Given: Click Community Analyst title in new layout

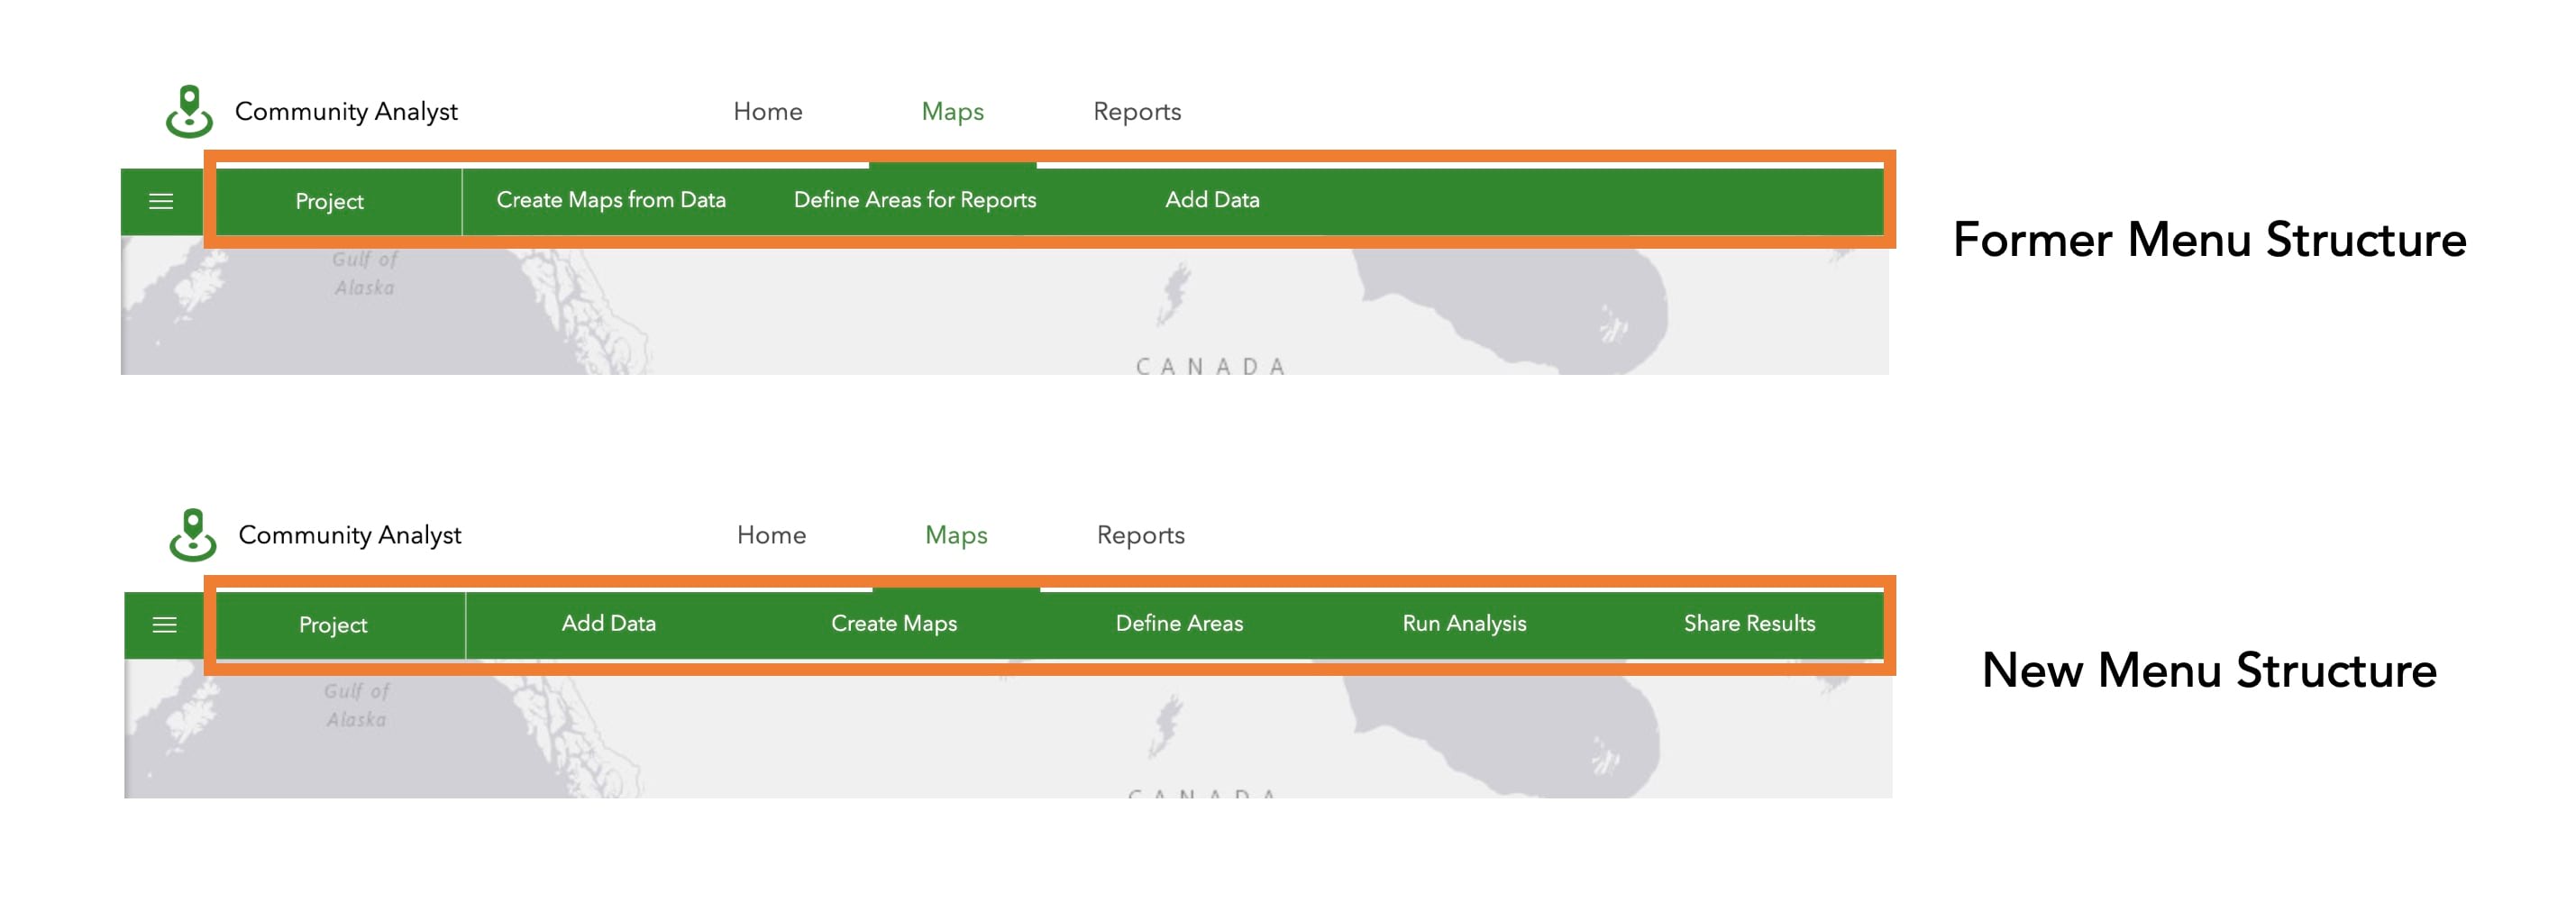Looking at the screenshot, I should pos(350,535).
